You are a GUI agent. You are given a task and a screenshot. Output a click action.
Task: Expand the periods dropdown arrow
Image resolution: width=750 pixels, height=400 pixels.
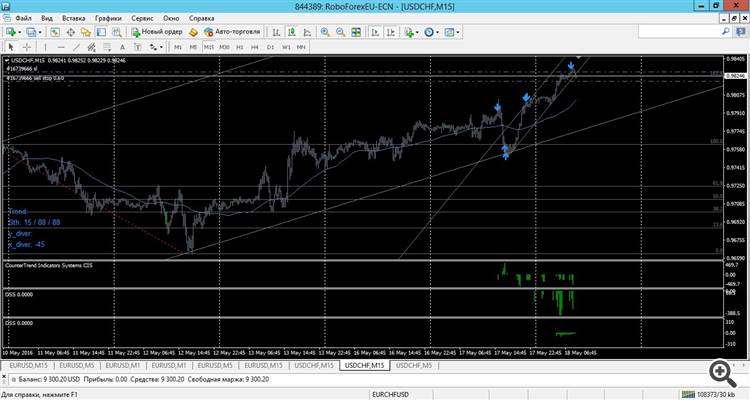click(437, 33)
